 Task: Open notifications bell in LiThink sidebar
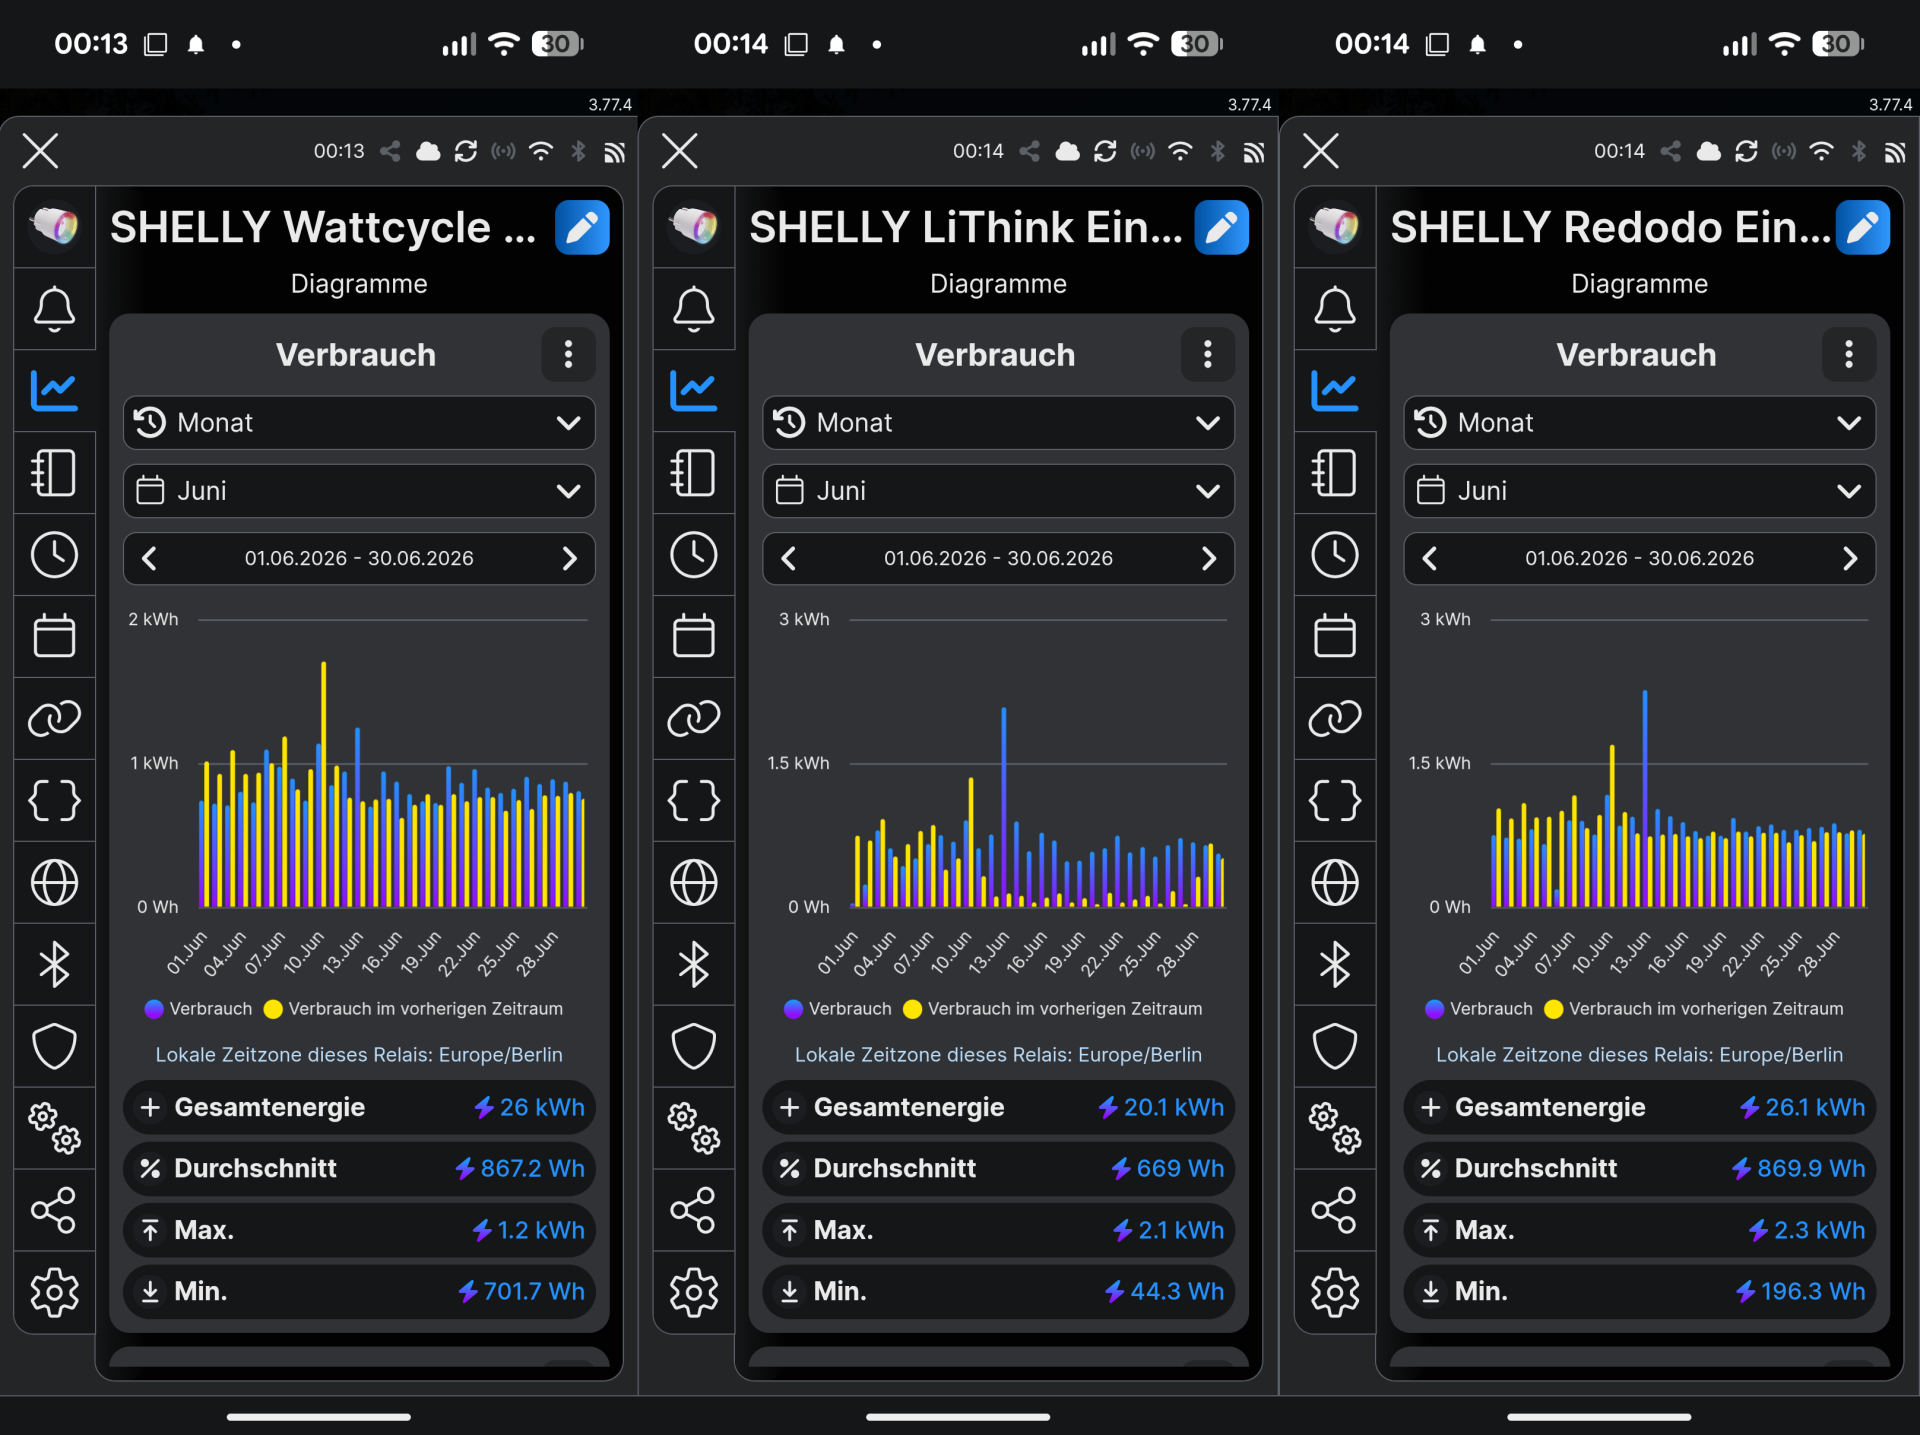coord(693,308)
